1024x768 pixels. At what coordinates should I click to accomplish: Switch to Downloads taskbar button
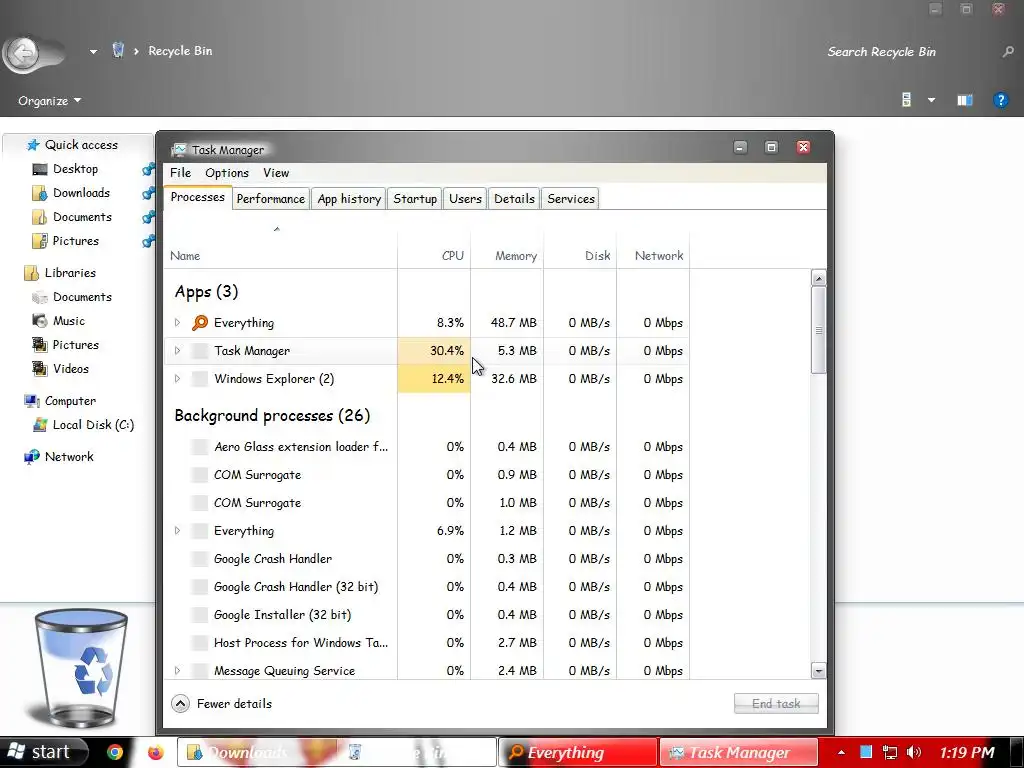257,752
